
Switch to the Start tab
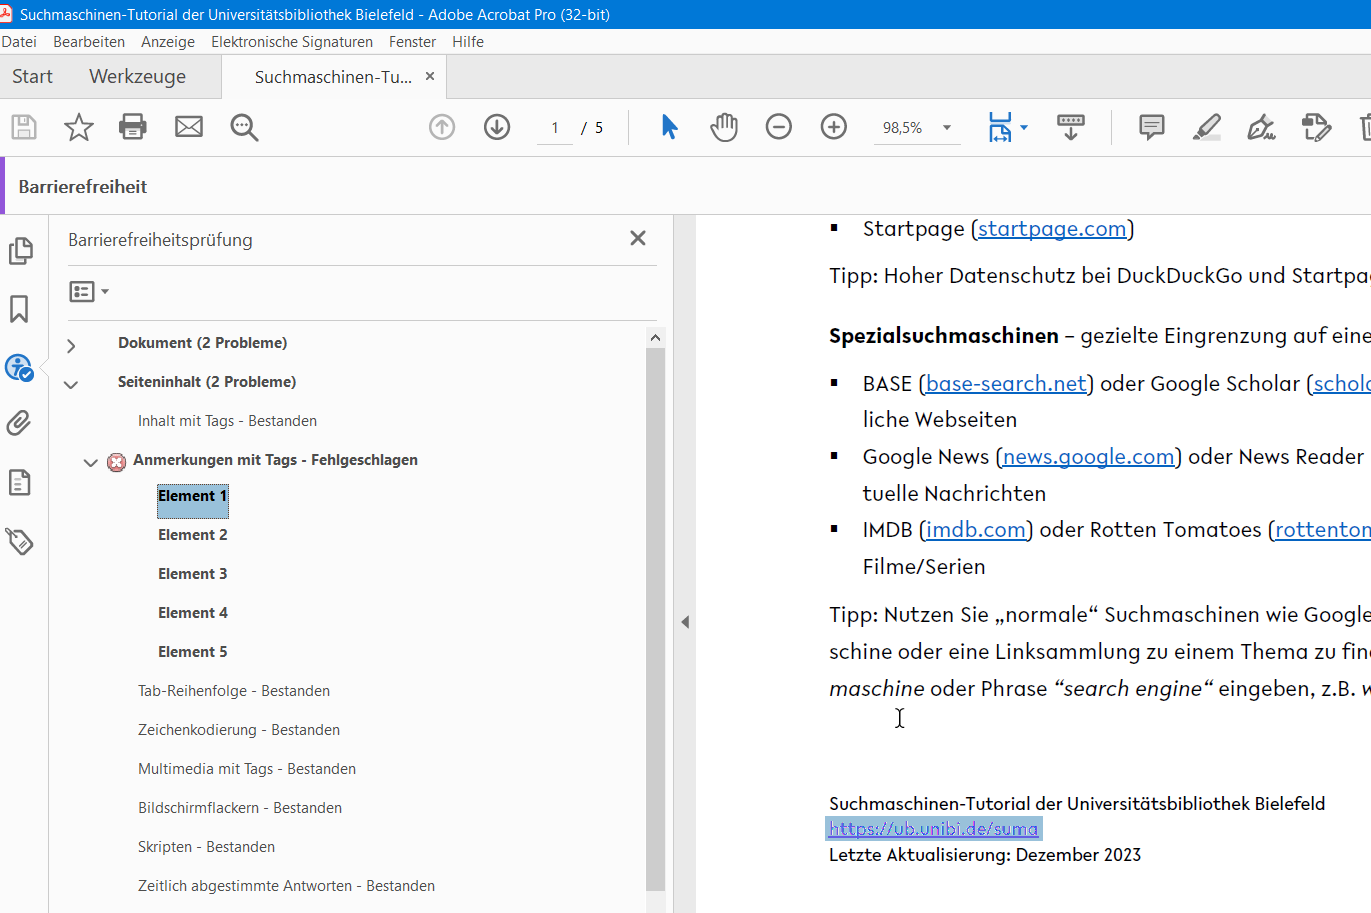33,77
